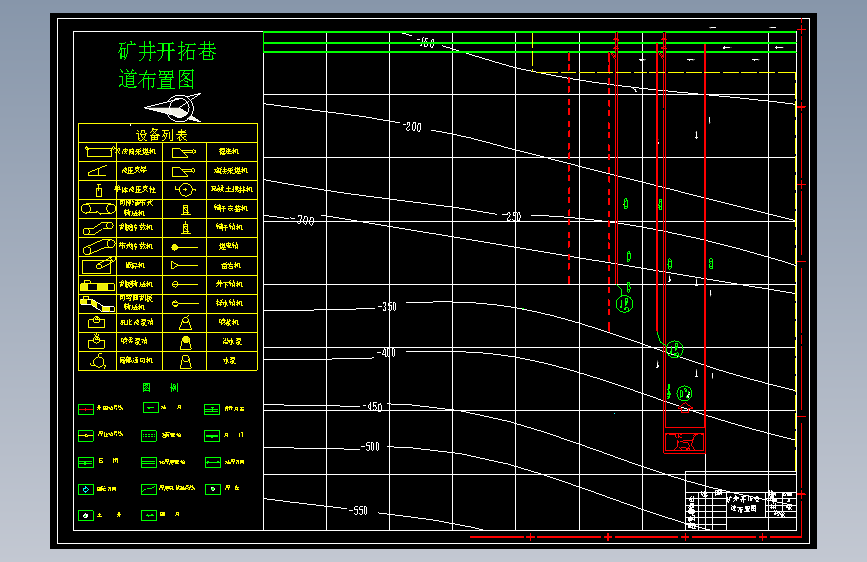
Task: Select the legend box with dotted lines
Action: pos(149,436)
